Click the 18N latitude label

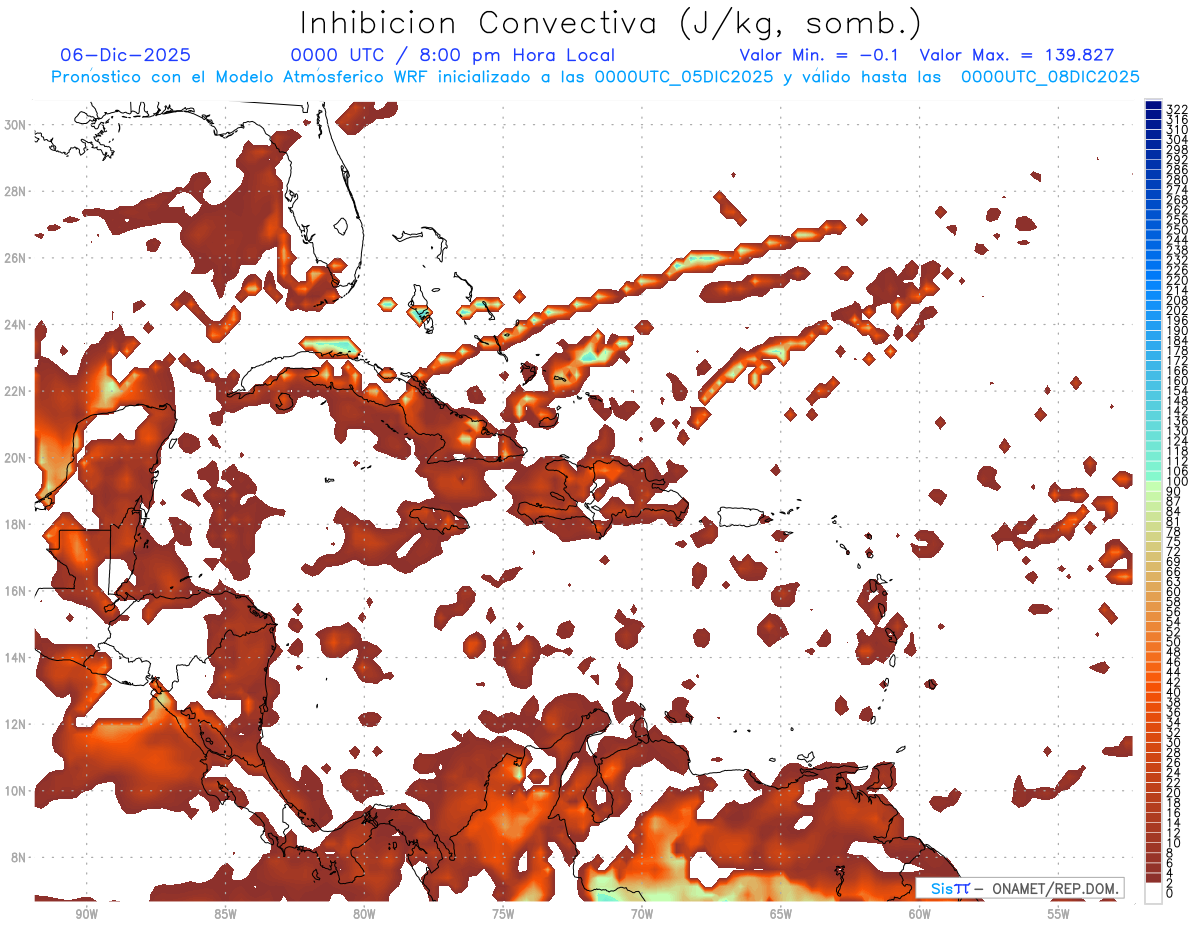pos(17,524)
